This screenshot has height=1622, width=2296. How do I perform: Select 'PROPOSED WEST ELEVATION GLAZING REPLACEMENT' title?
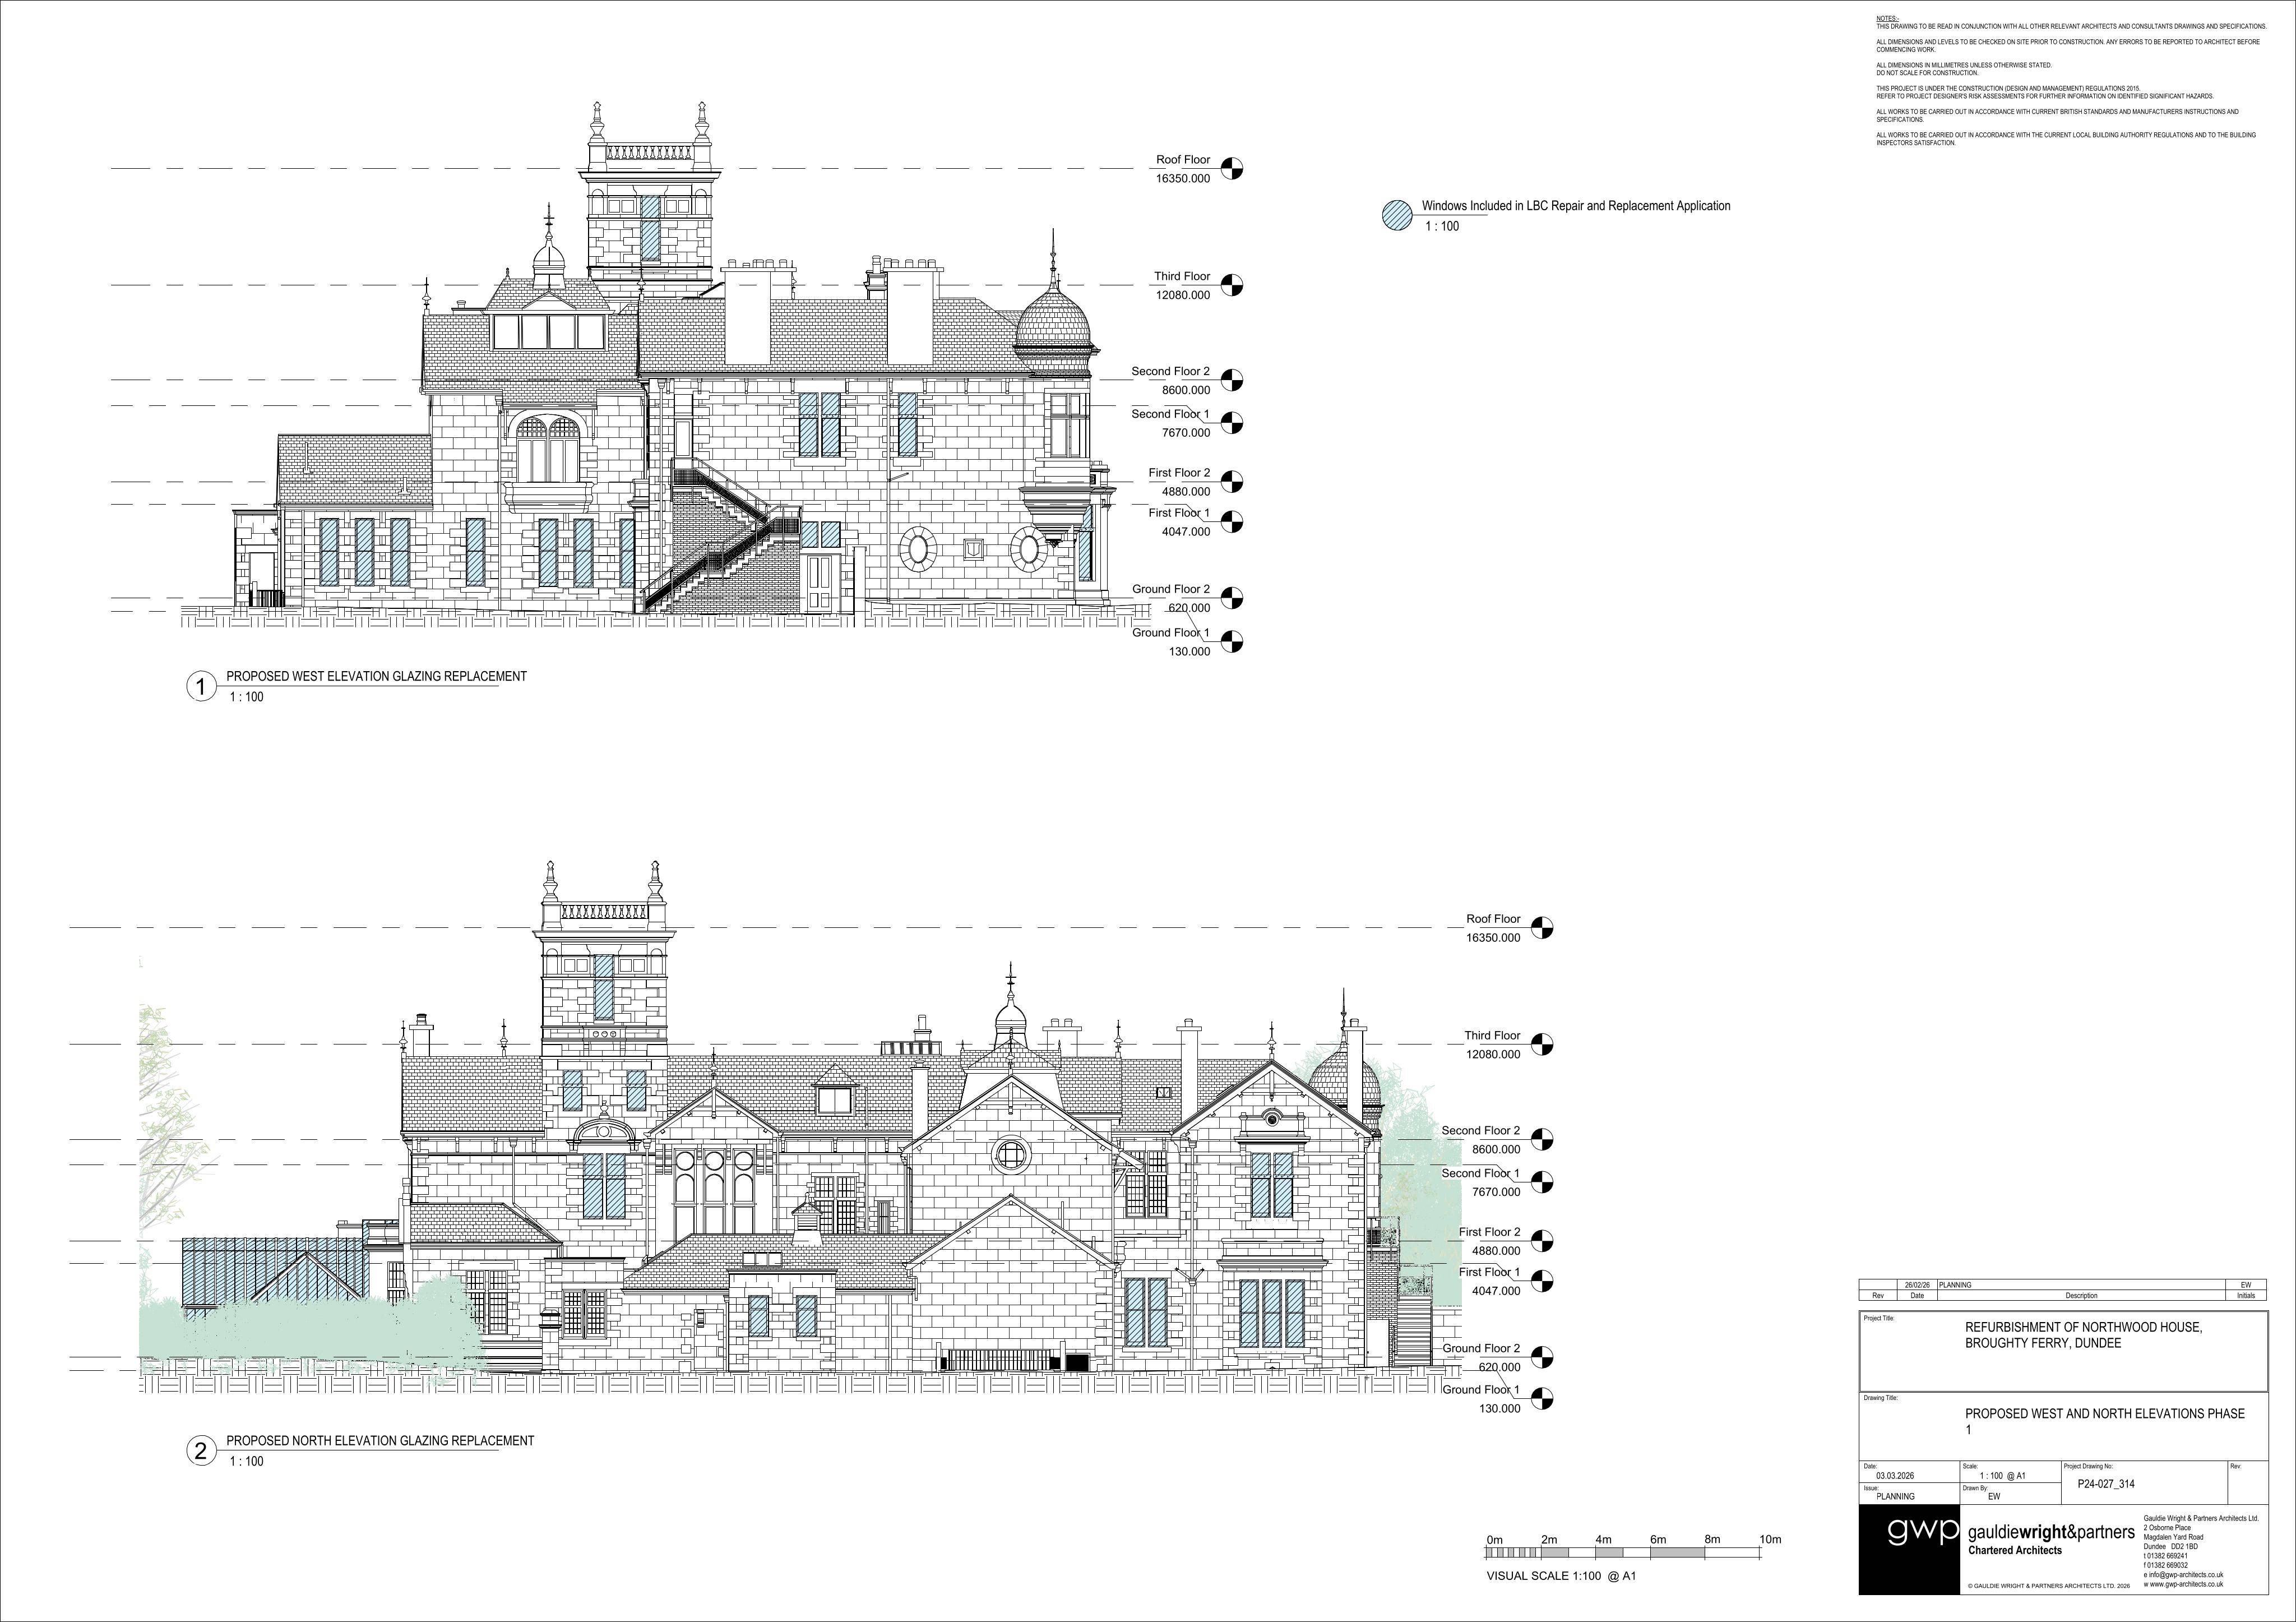pos(376,676)
